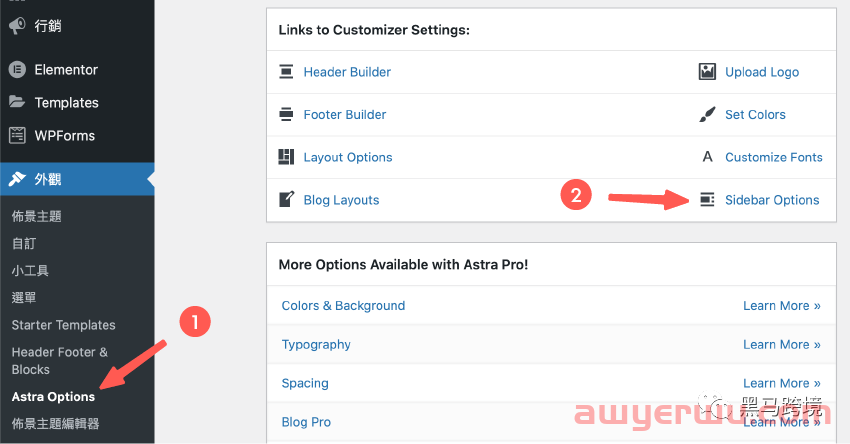Screen dimensions: 850x444
Task: Click the Blog Layouts pencil icon
Action: pyautogui.click(x=286, y=200)
